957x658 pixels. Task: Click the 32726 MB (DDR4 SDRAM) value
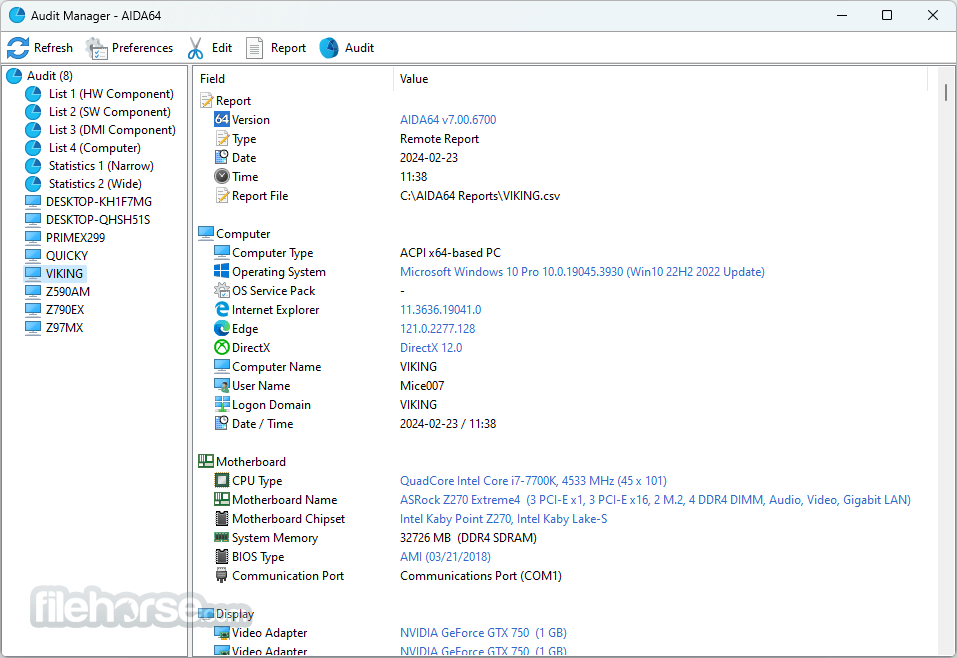pos(469,538)
